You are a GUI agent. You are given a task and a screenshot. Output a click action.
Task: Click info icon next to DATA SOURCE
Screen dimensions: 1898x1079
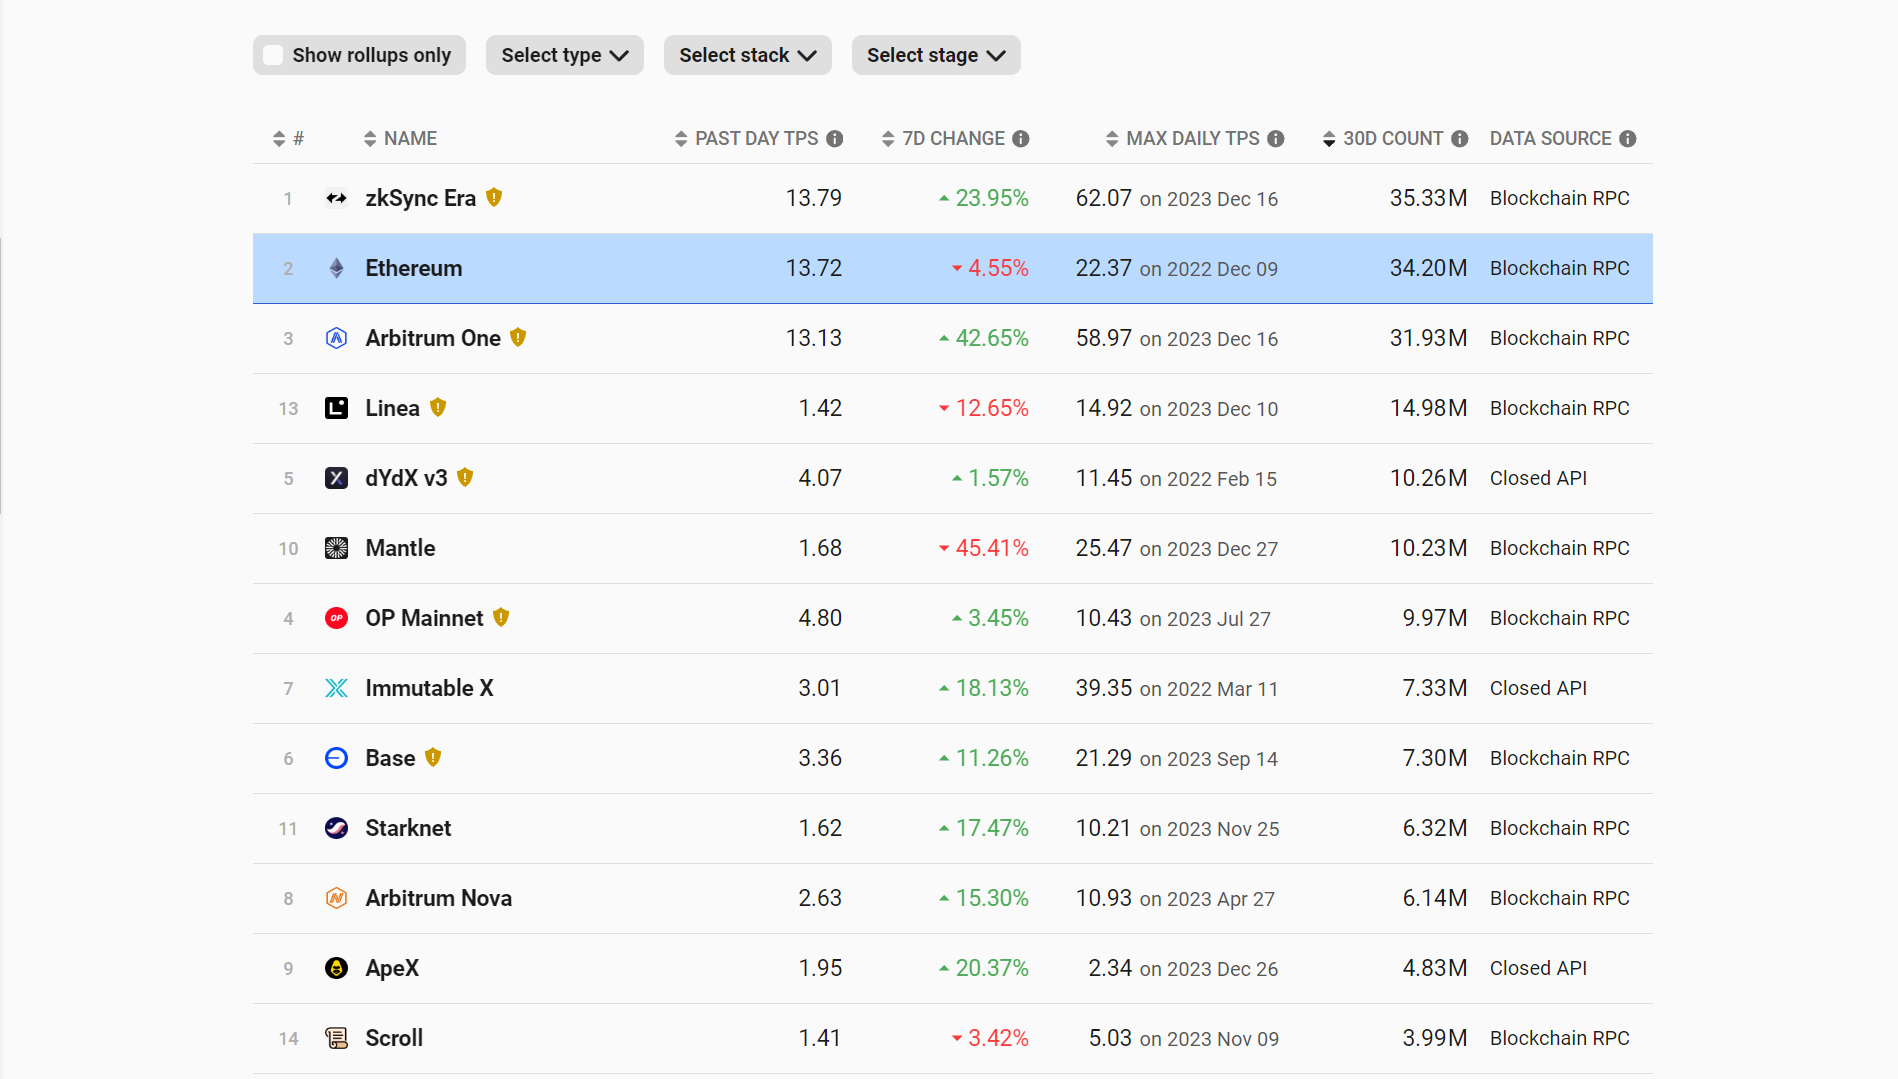coord(1628,139)
